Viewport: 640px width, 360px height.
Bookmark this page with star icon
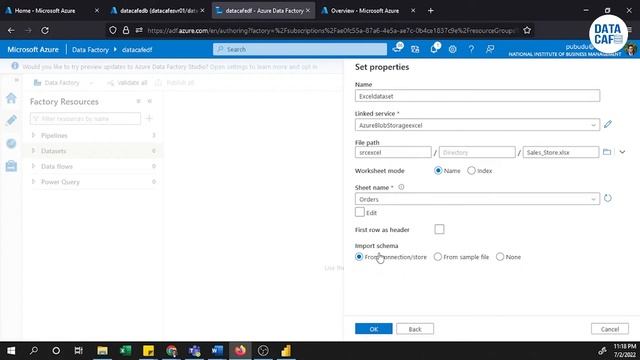527,30
